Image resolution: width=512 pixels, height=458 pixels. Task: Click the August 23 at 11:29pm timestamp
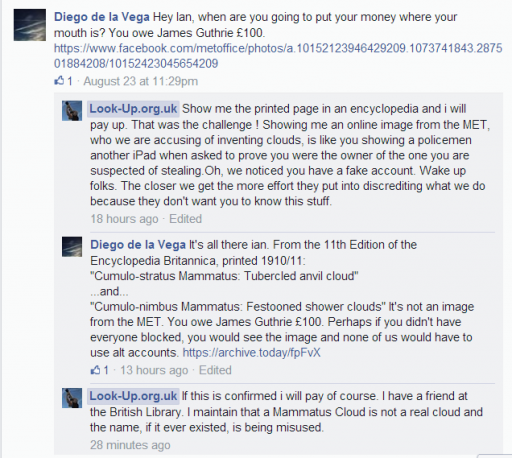pyautogui.click(x=140, y=81)
